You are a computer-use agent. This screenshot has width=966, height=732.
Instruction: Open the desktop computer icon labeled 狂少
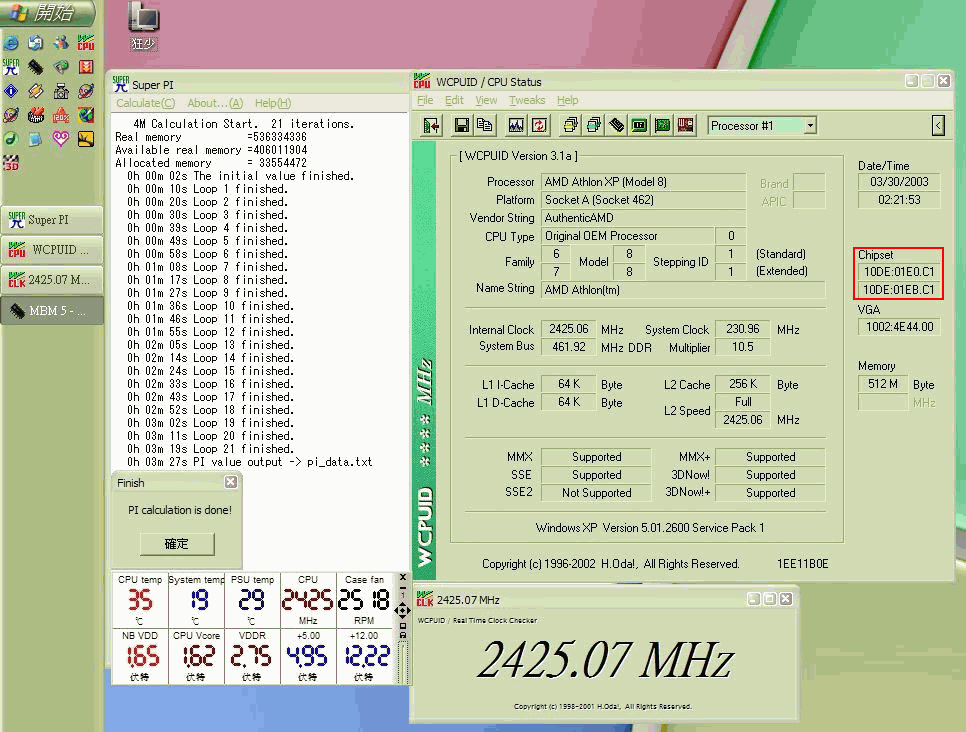[144, 19]
